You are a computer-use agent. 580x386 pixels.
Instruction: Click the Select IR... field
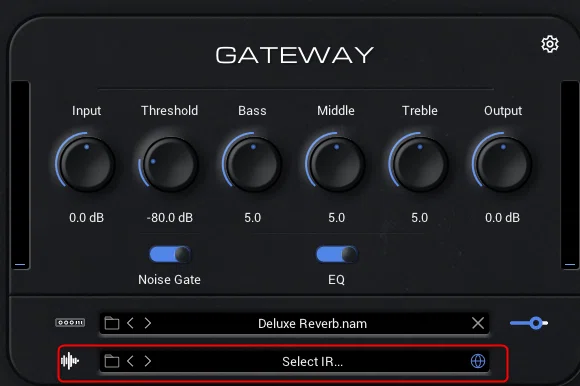coord(294,361)
